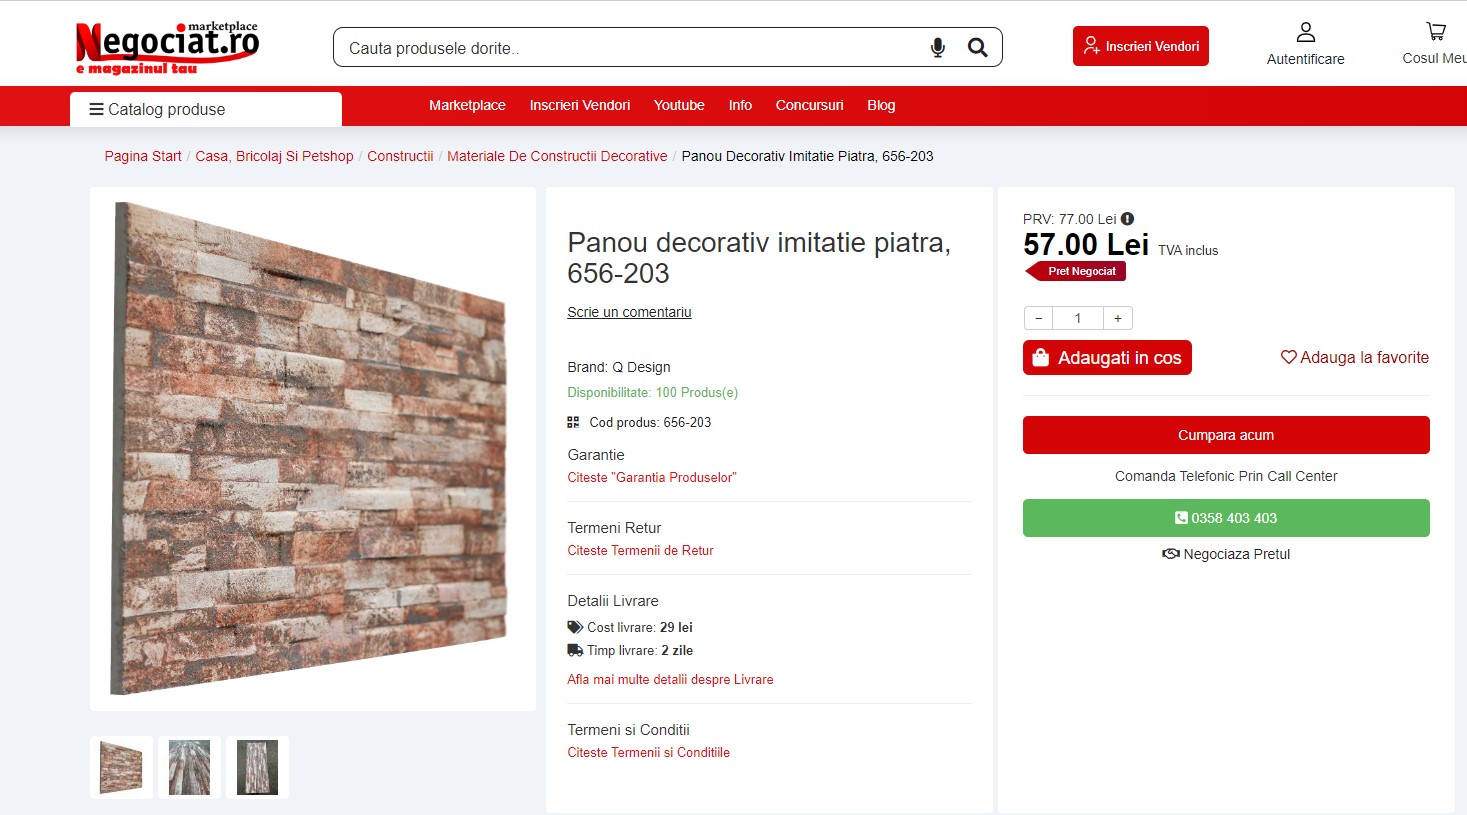The image size is (1467, 815).
Task: Click the magnifying glass search icon
Action: 977,48
